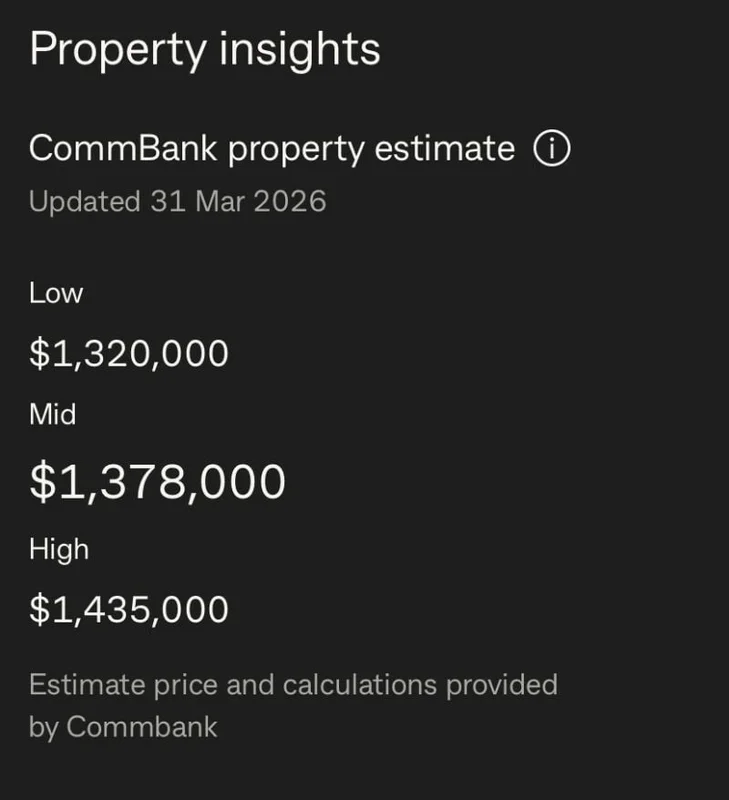Select the High estimate label
The height and width of the screenshot is (800, 729).
coord(59,549)
